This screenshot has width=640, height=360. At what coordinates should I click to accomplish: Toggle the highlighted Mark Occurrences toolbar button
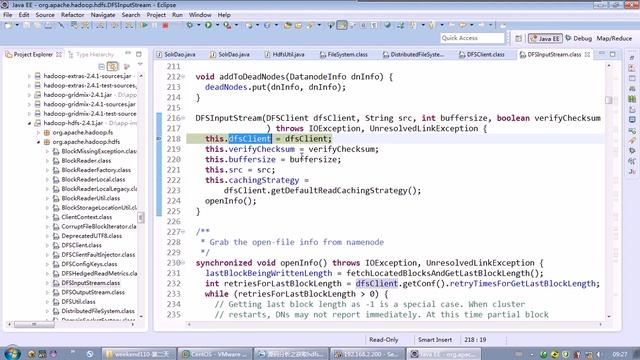(342, 25)
